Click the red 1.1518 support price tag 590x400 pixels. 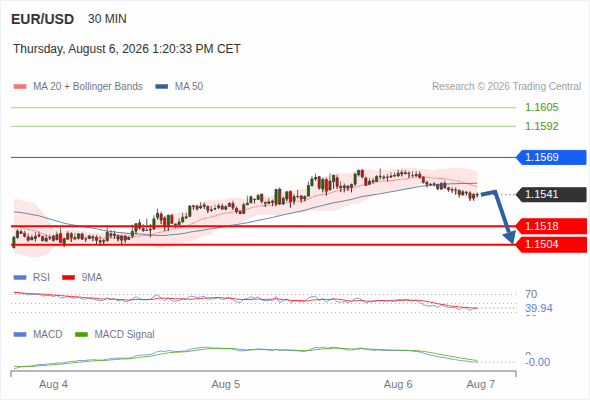pos(551,226)
